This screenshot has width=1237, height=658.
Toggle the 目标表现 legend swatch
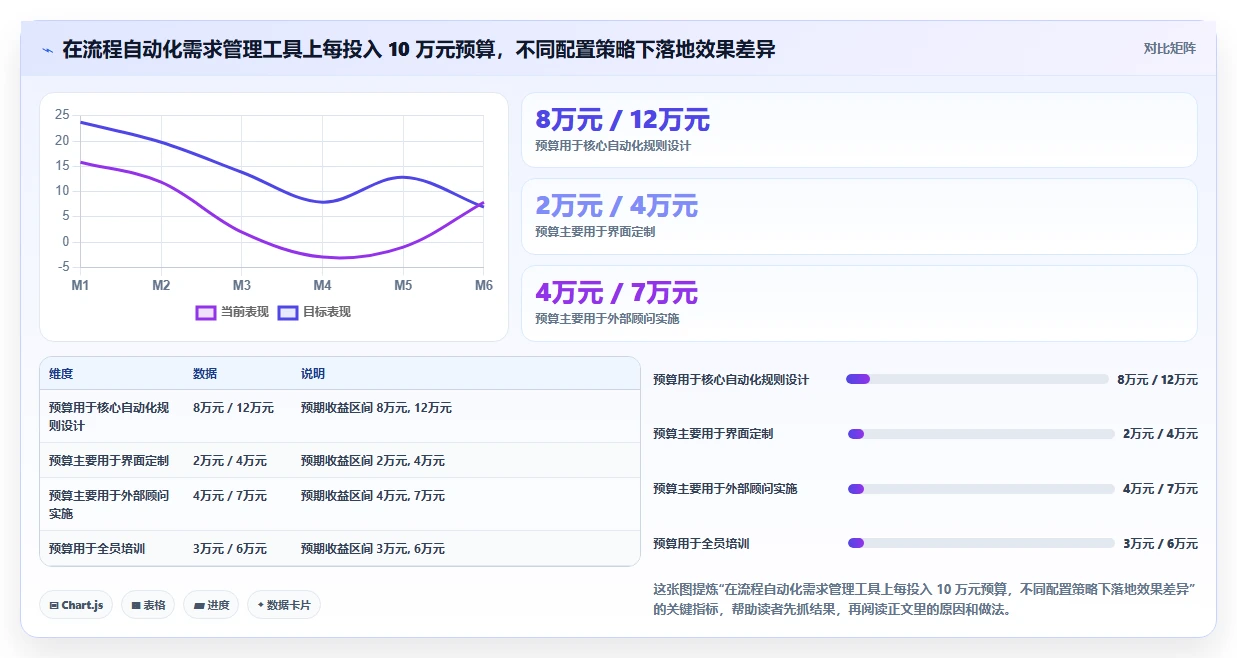tap(288, 312)
